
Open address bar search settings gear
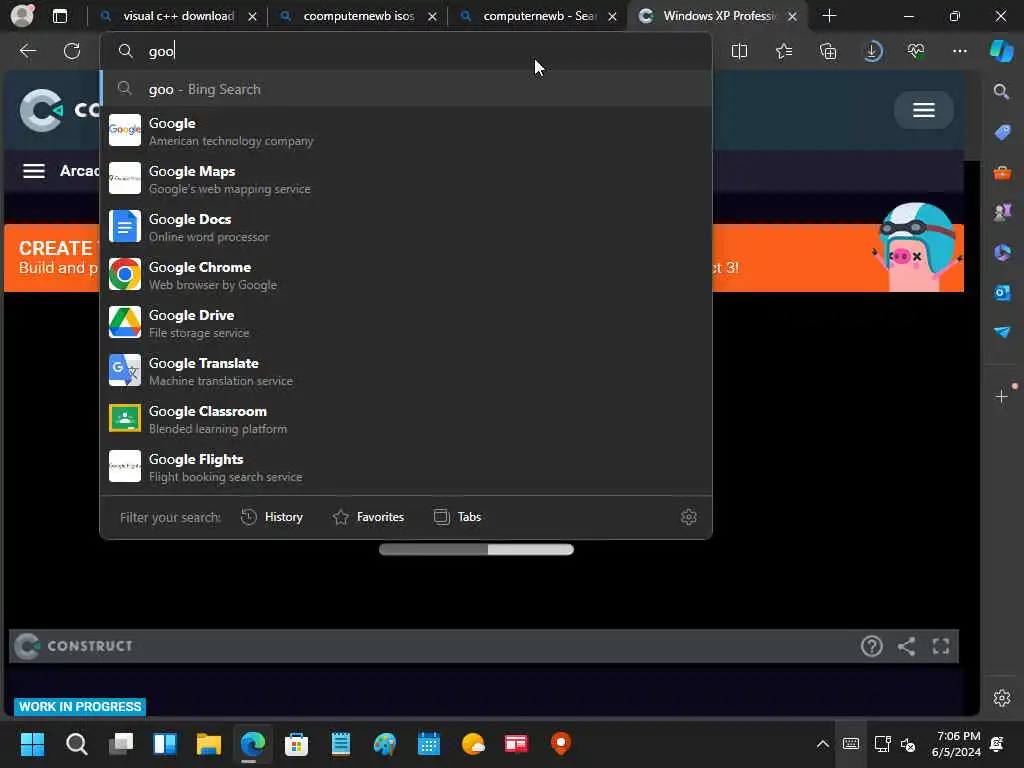688,517
